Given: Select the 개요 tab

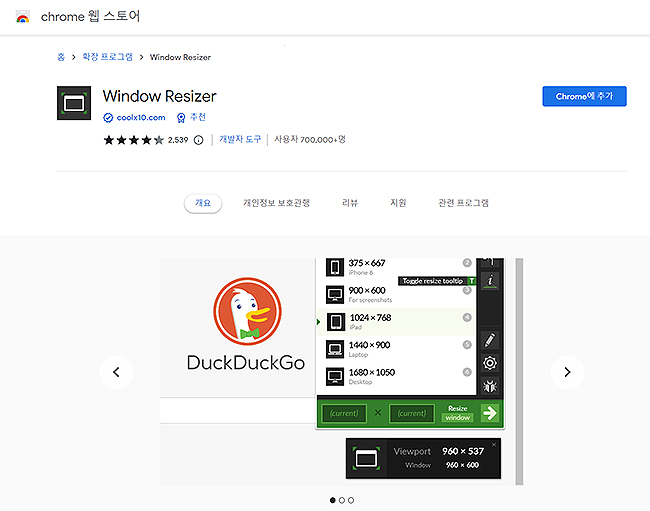Looking at the screenshot, I should coord(203,203).
